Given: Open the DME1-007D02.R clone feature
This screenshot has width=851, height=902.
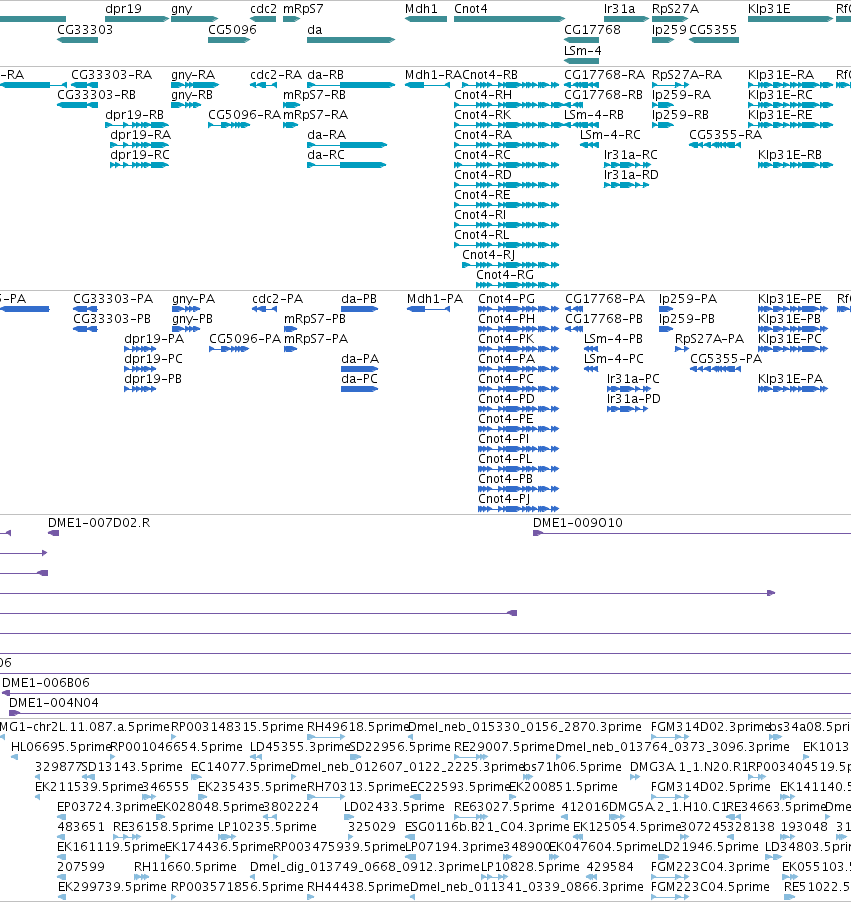Looking at the screenshot, I should tap(54, 533).
